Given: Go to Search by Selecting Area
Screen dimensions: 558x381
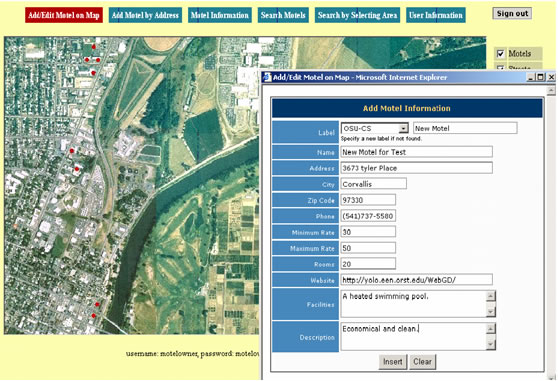Looking at the screenshot, I should pyautogui.click(x=357, y=15).
